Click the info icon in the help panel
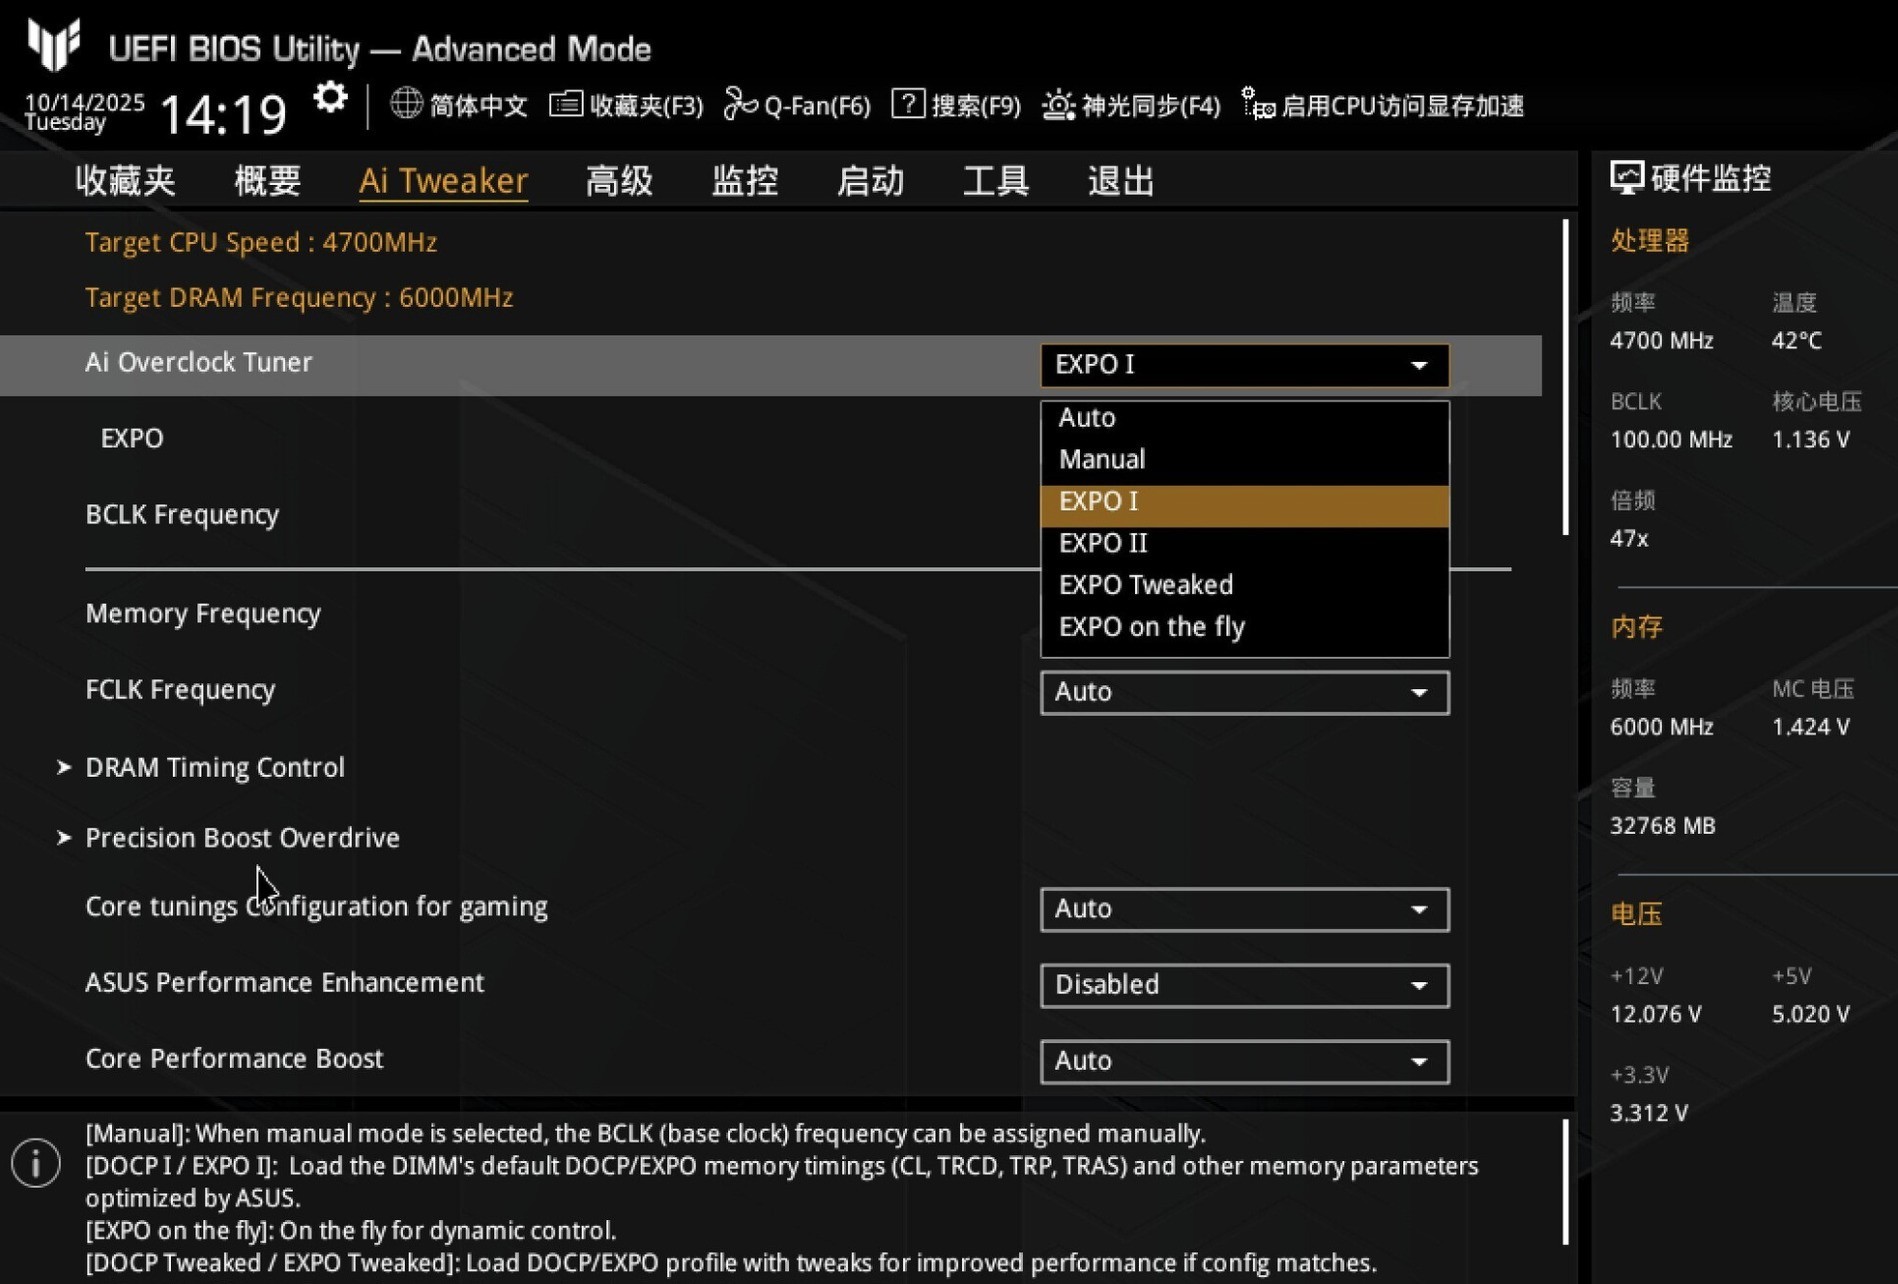This screenshot has width=1898, height=1284. (x=37, y=1163)
